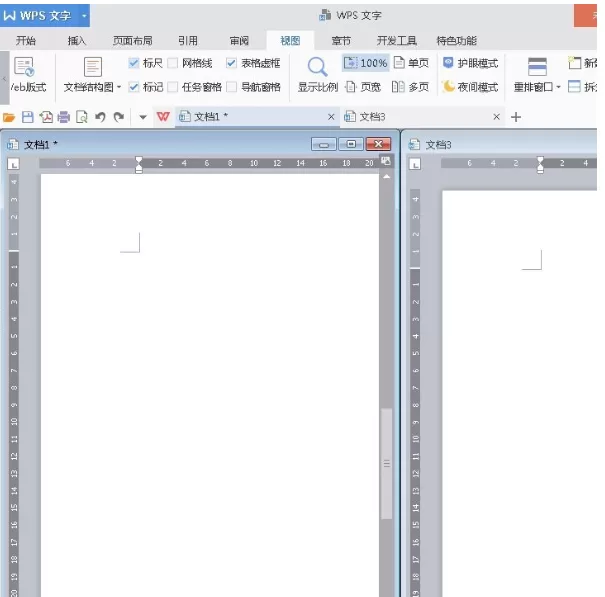Click the tab stop selector in 文档1
This screenshot has width=605, height=597.
pyautogui.click(x=14, y=164)
